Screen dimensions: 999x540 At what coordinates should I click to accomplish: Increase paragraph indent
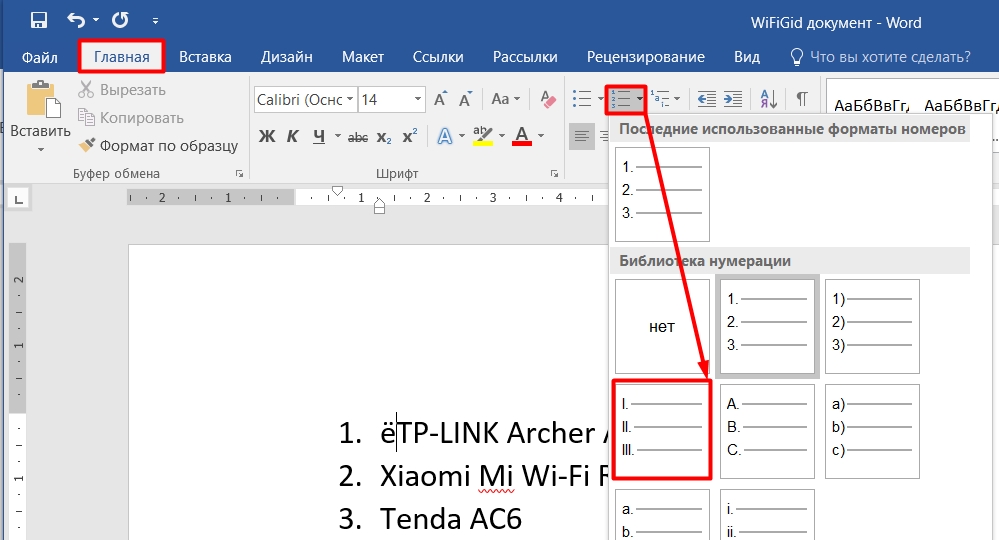pyautogui.click(x=733, y=99)
